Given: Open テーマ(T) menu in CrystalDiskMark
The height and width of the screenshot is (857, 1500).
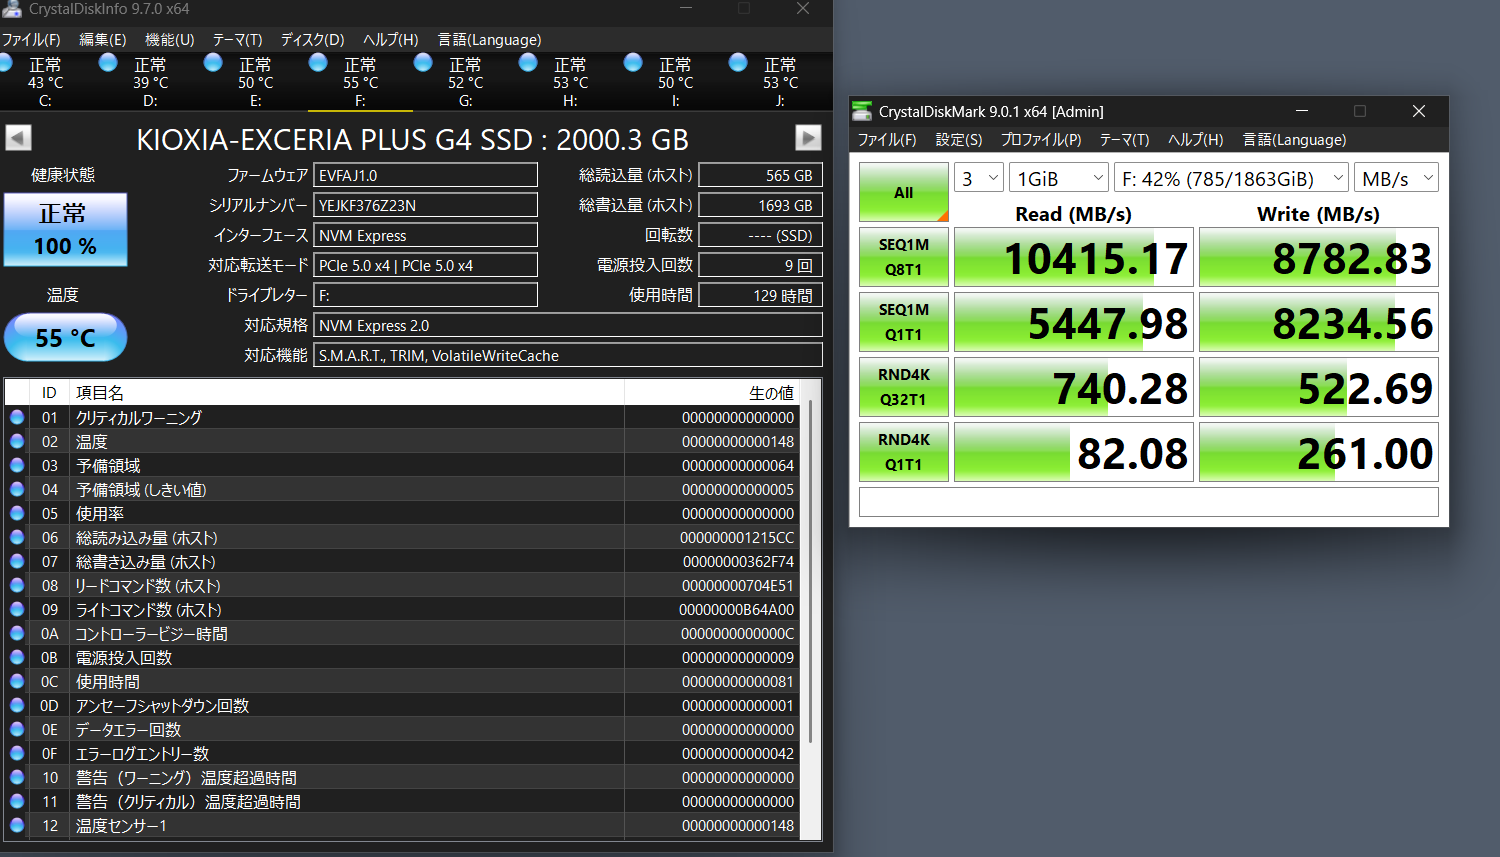Looking at the screenshot, I should coord(1124,140).
